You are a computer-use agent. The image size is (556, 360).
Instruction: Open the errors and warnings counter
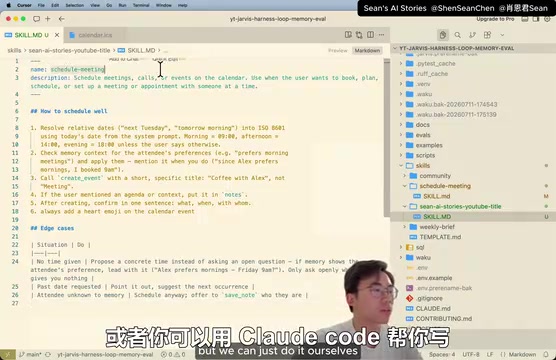point(173,354)
